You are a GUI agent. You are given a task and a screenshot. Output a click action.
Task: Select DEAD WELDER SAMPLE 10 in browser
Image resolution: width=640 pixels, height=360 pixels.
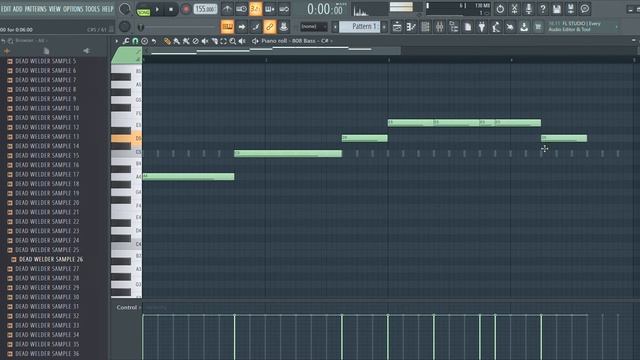pos(47,108)
